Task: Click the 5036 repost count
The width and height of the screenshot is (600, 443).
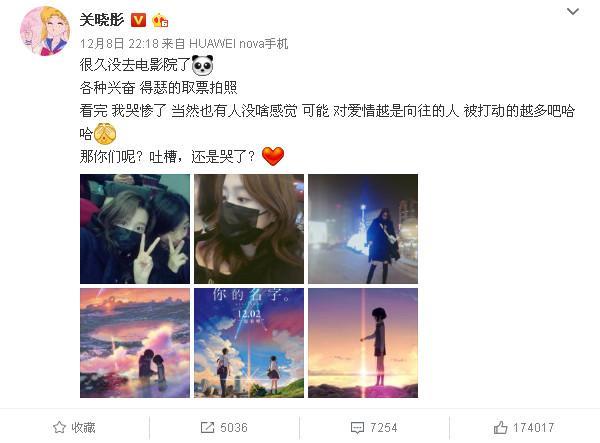Action: click(x=234, y=427)
